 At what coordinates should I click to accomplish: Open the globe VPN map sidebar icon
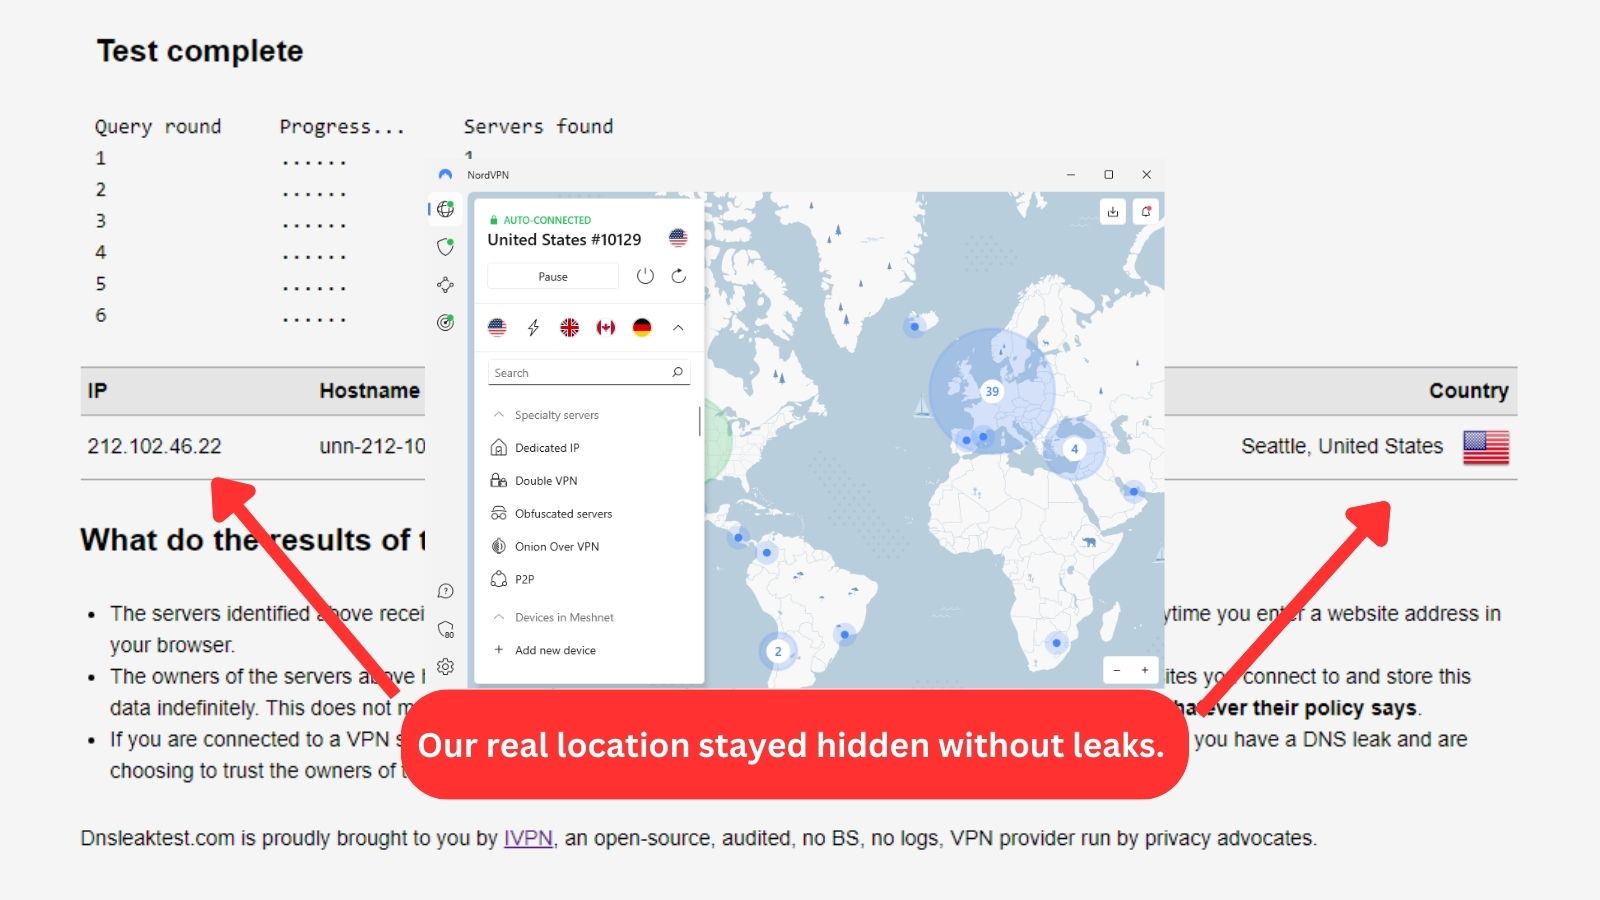[x=446, y=209]
